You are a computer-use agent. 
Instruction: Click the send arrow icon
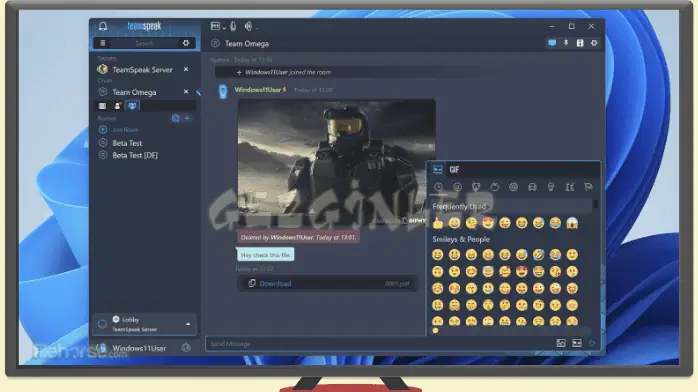coord(592,343)
